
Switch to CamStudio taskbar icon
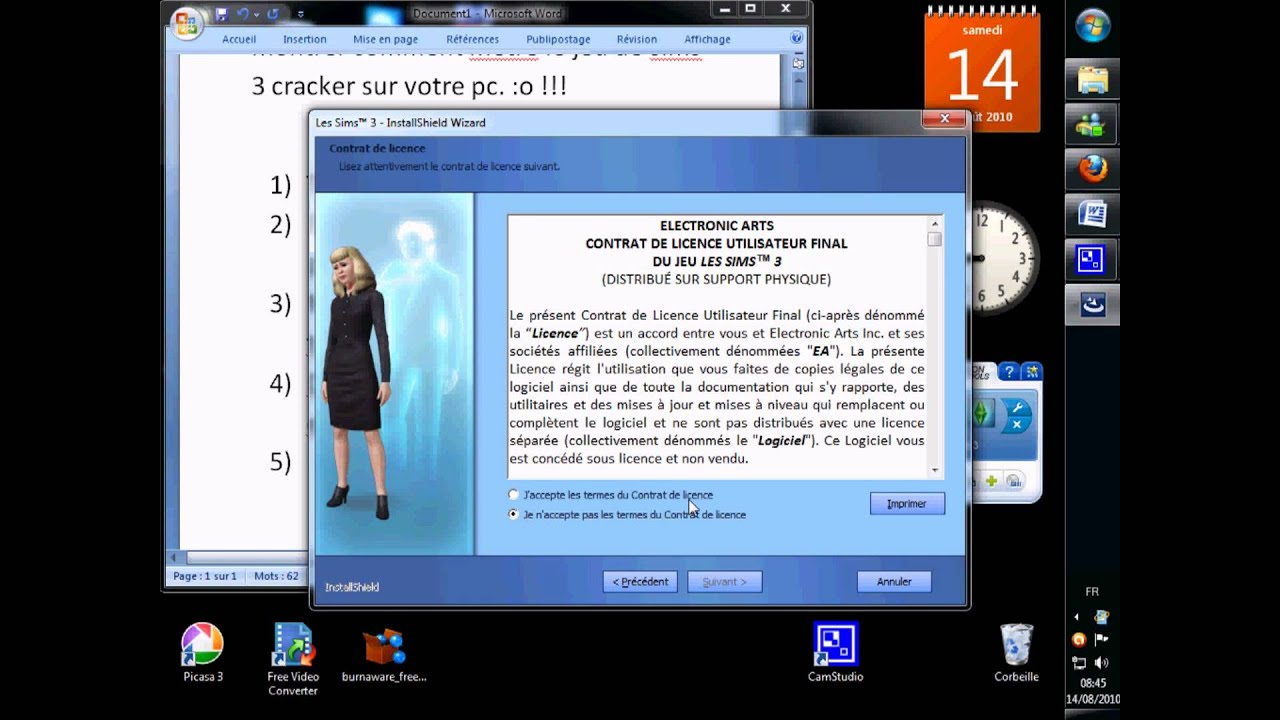coord(1092,260)
